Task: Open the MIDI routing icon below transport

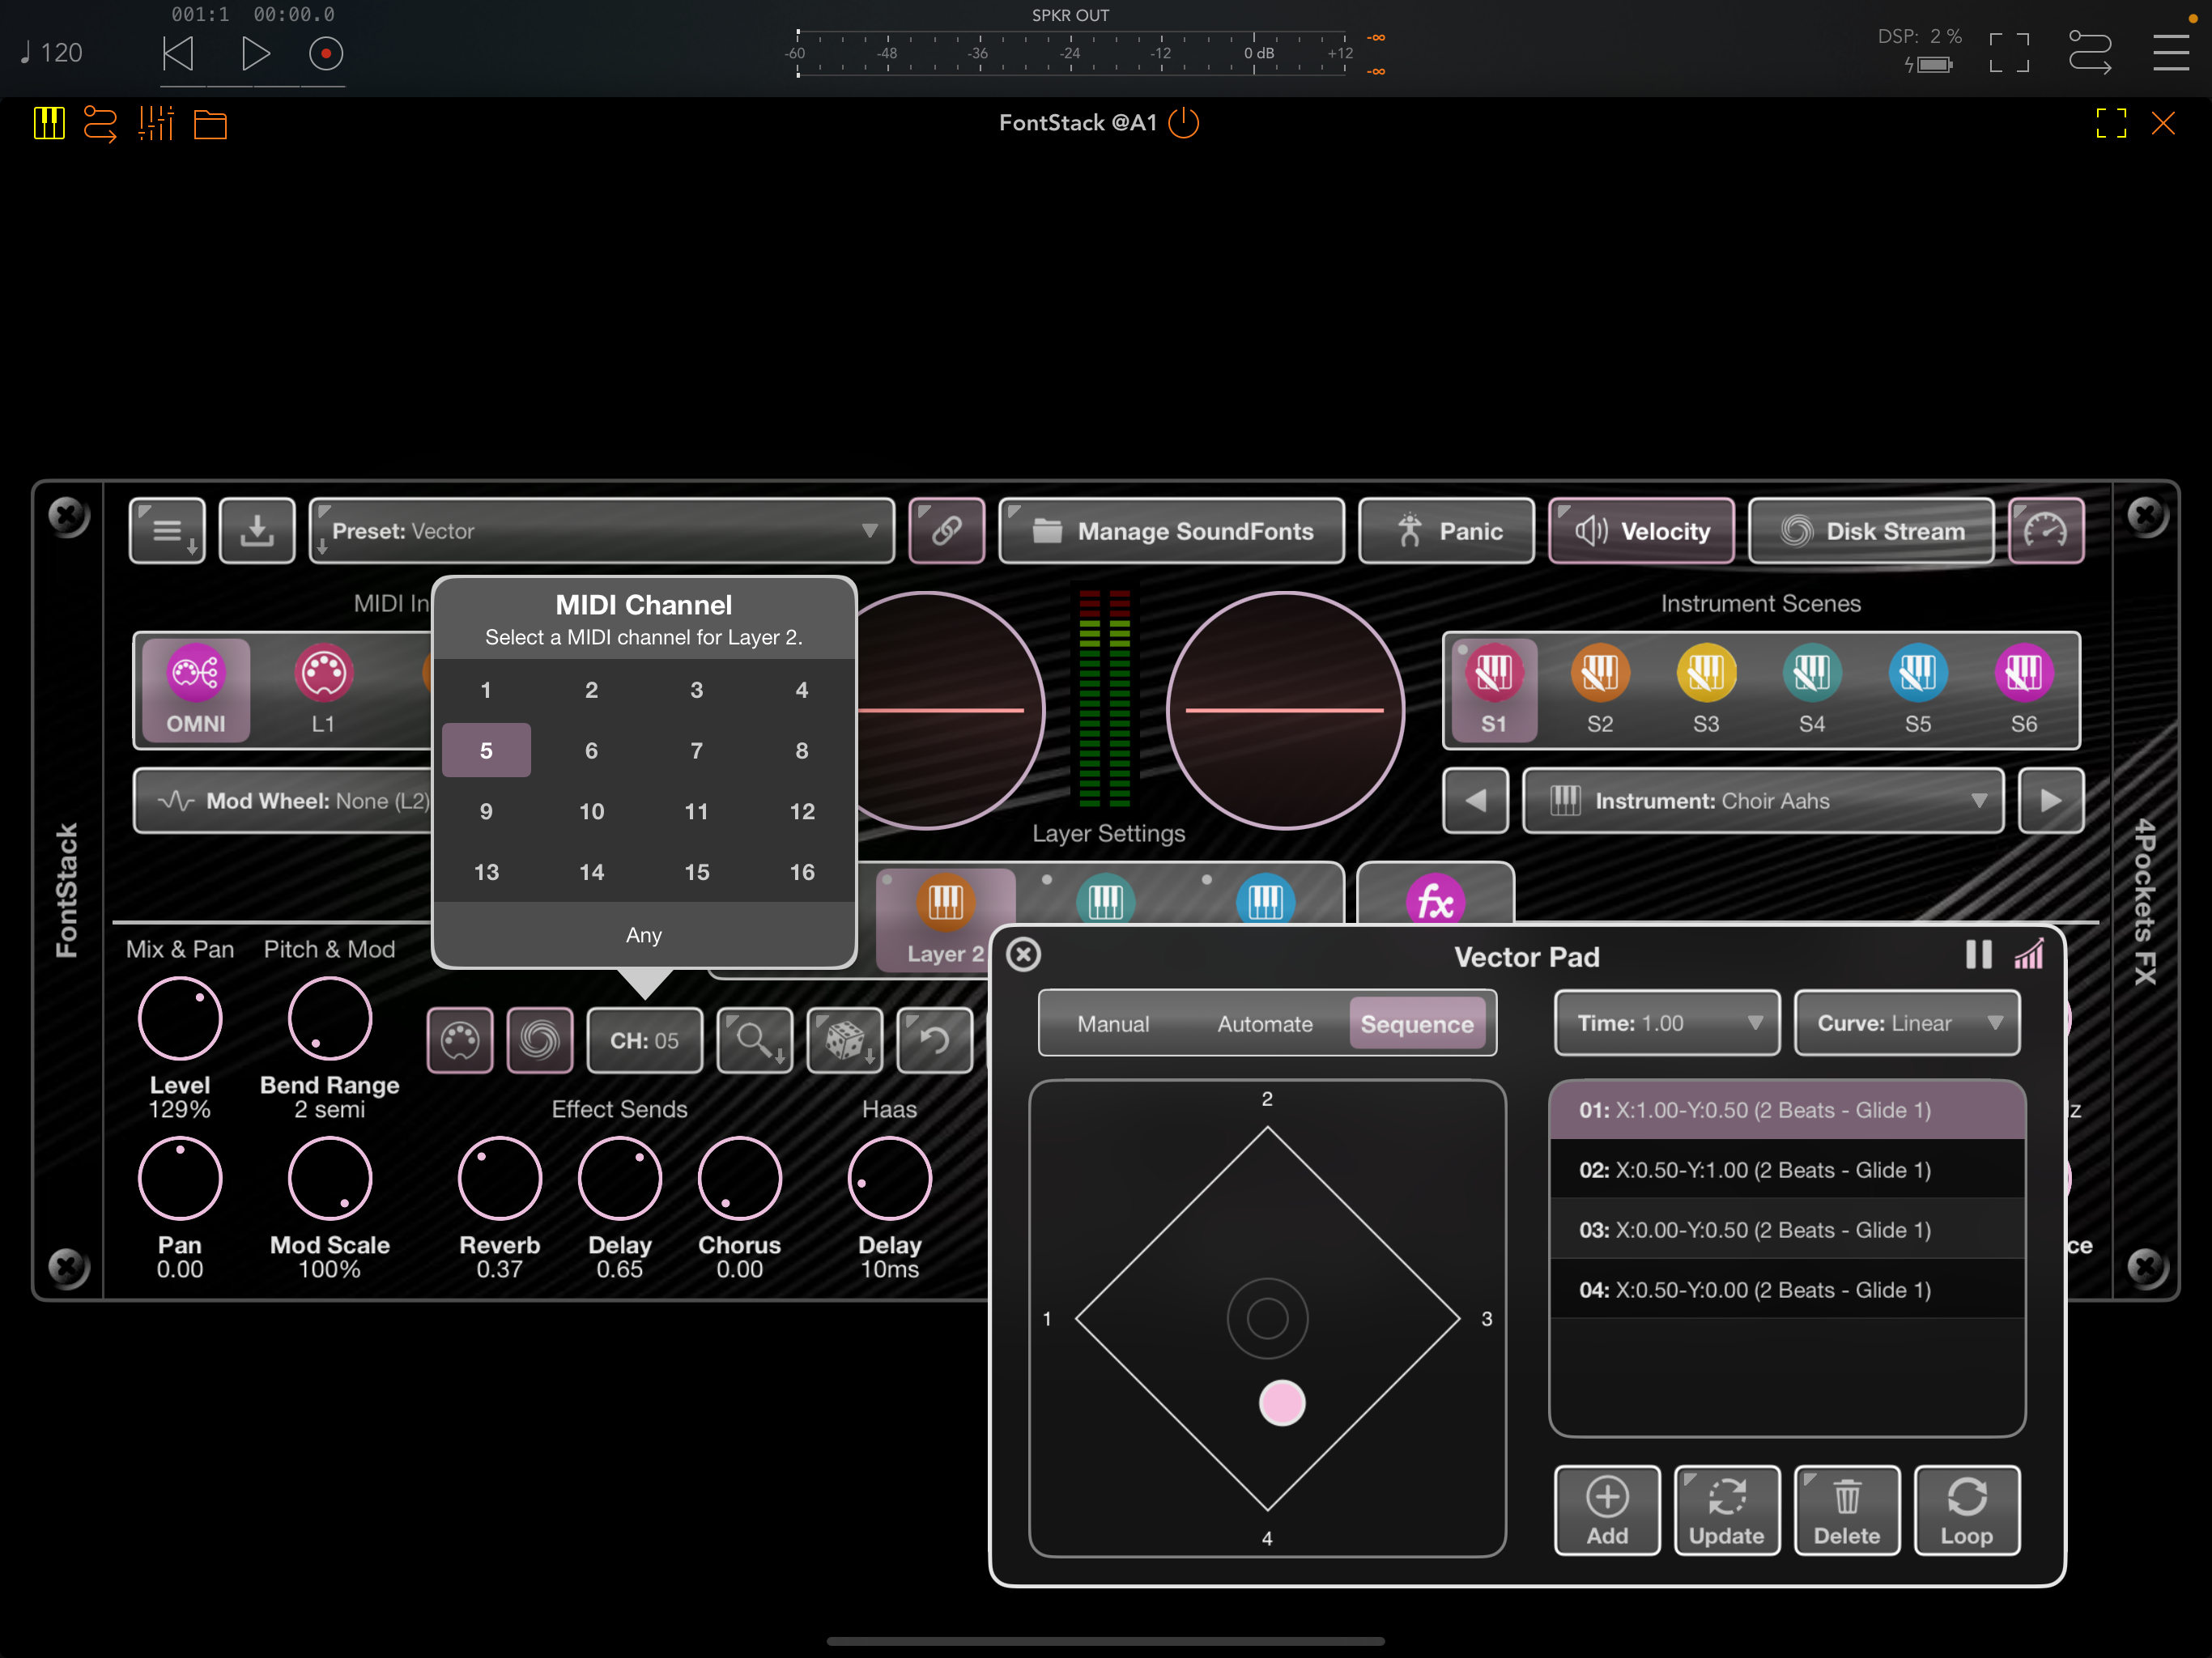Action: click(x=100, y=124)
